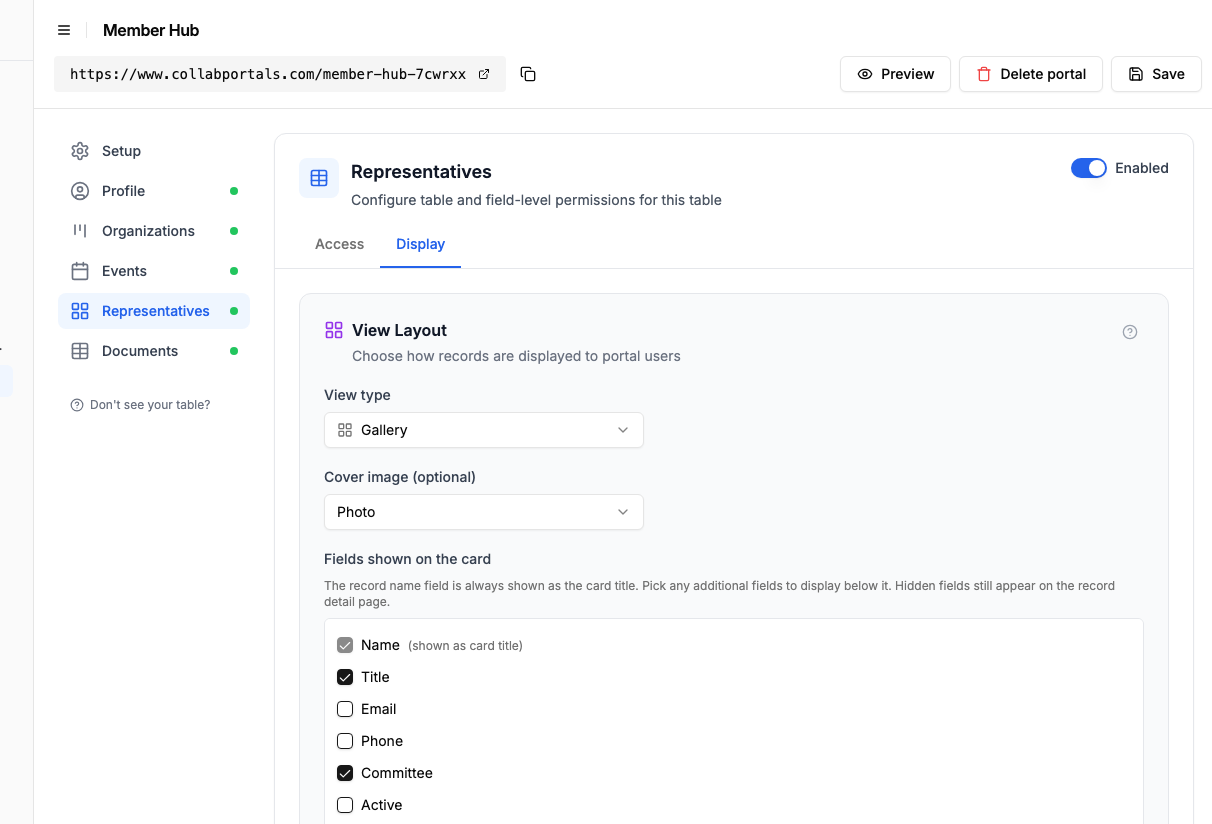Click the Profile user icon
Screen dimensions: 1212x824
[x=80, y=191]
